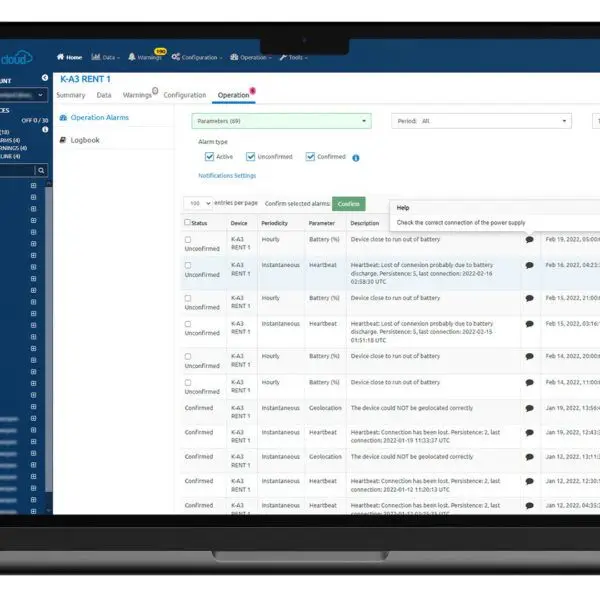Toggle the Confirmed alarm type checkbox
The image size is (600, 600).
[x=310, y=157]
